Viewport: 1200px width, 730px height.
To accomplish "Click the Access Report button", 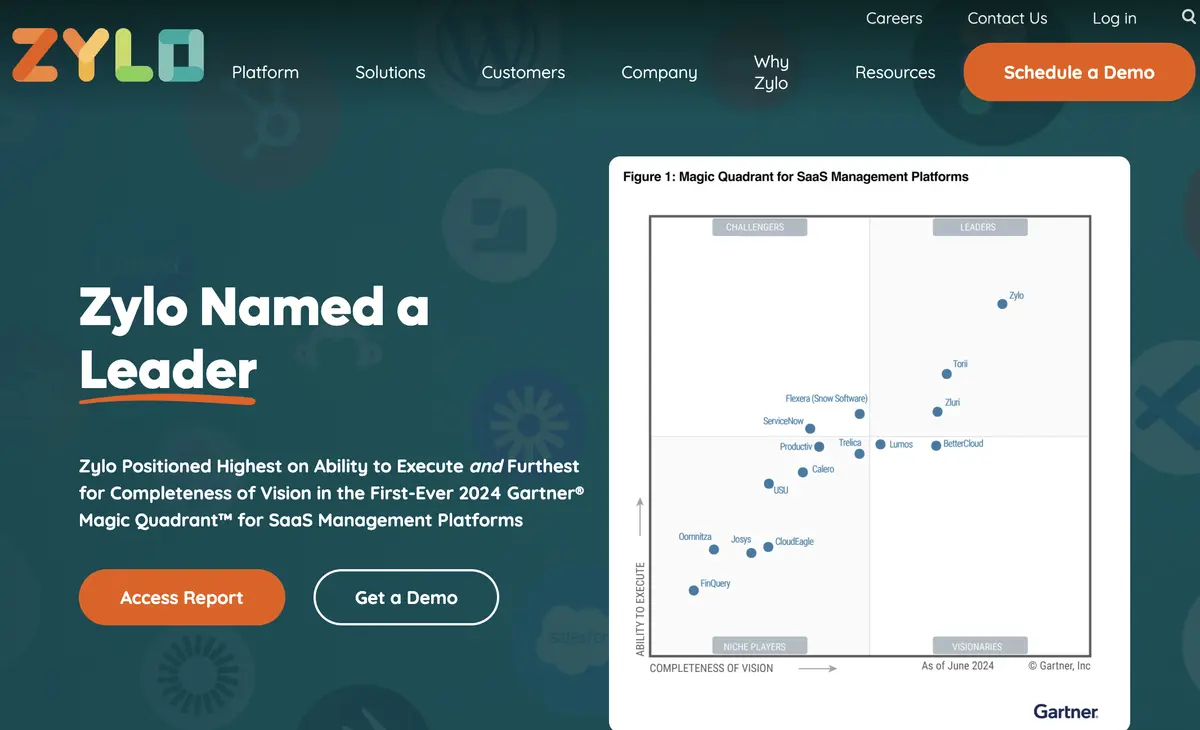I will (x=181, y=597).
